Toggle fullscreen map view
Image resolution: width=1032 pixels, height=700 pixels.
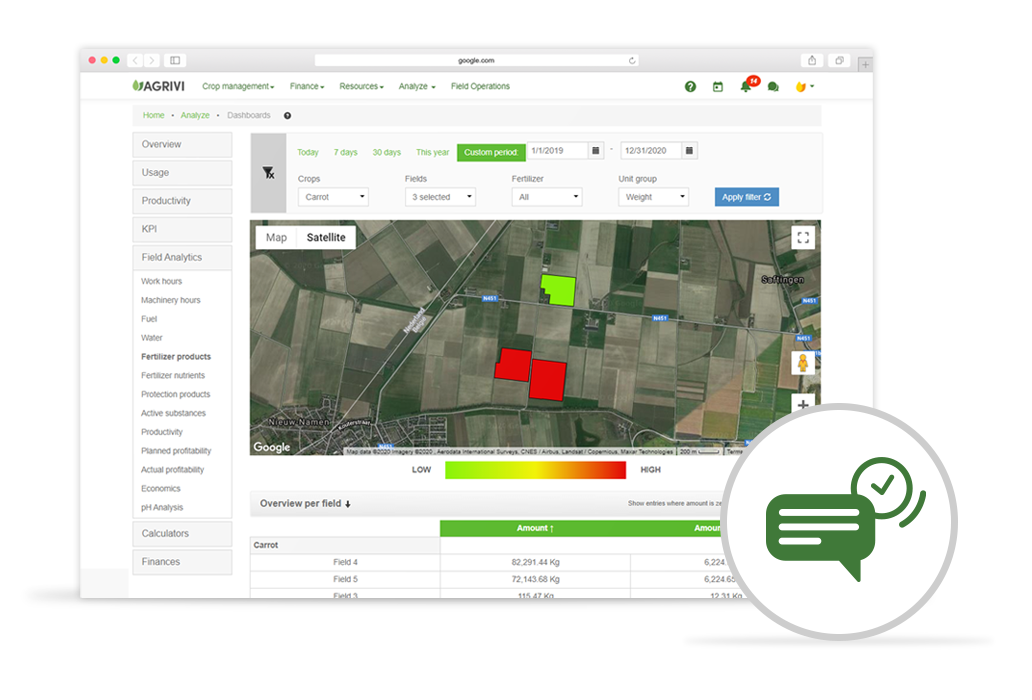click(x=803, y=238)
